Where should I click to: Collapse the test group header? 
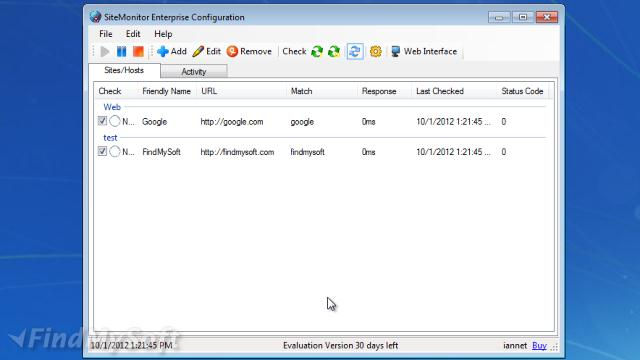[x=110, y=138]
